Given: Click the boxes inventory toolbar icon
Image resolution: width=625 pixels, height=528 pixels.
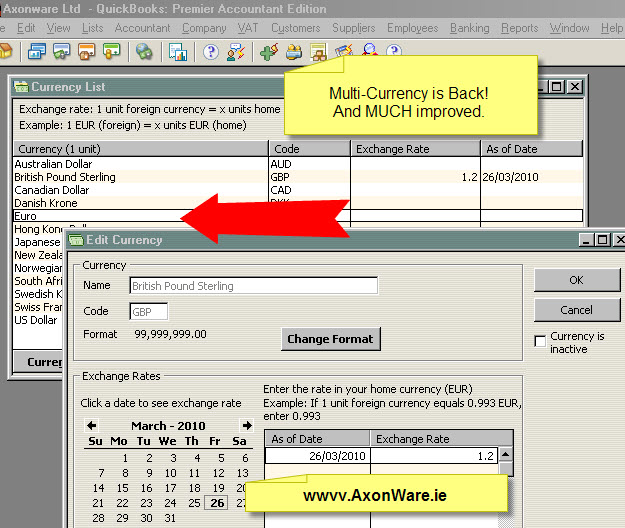Looking at the screenshot, I should point(318,52).
